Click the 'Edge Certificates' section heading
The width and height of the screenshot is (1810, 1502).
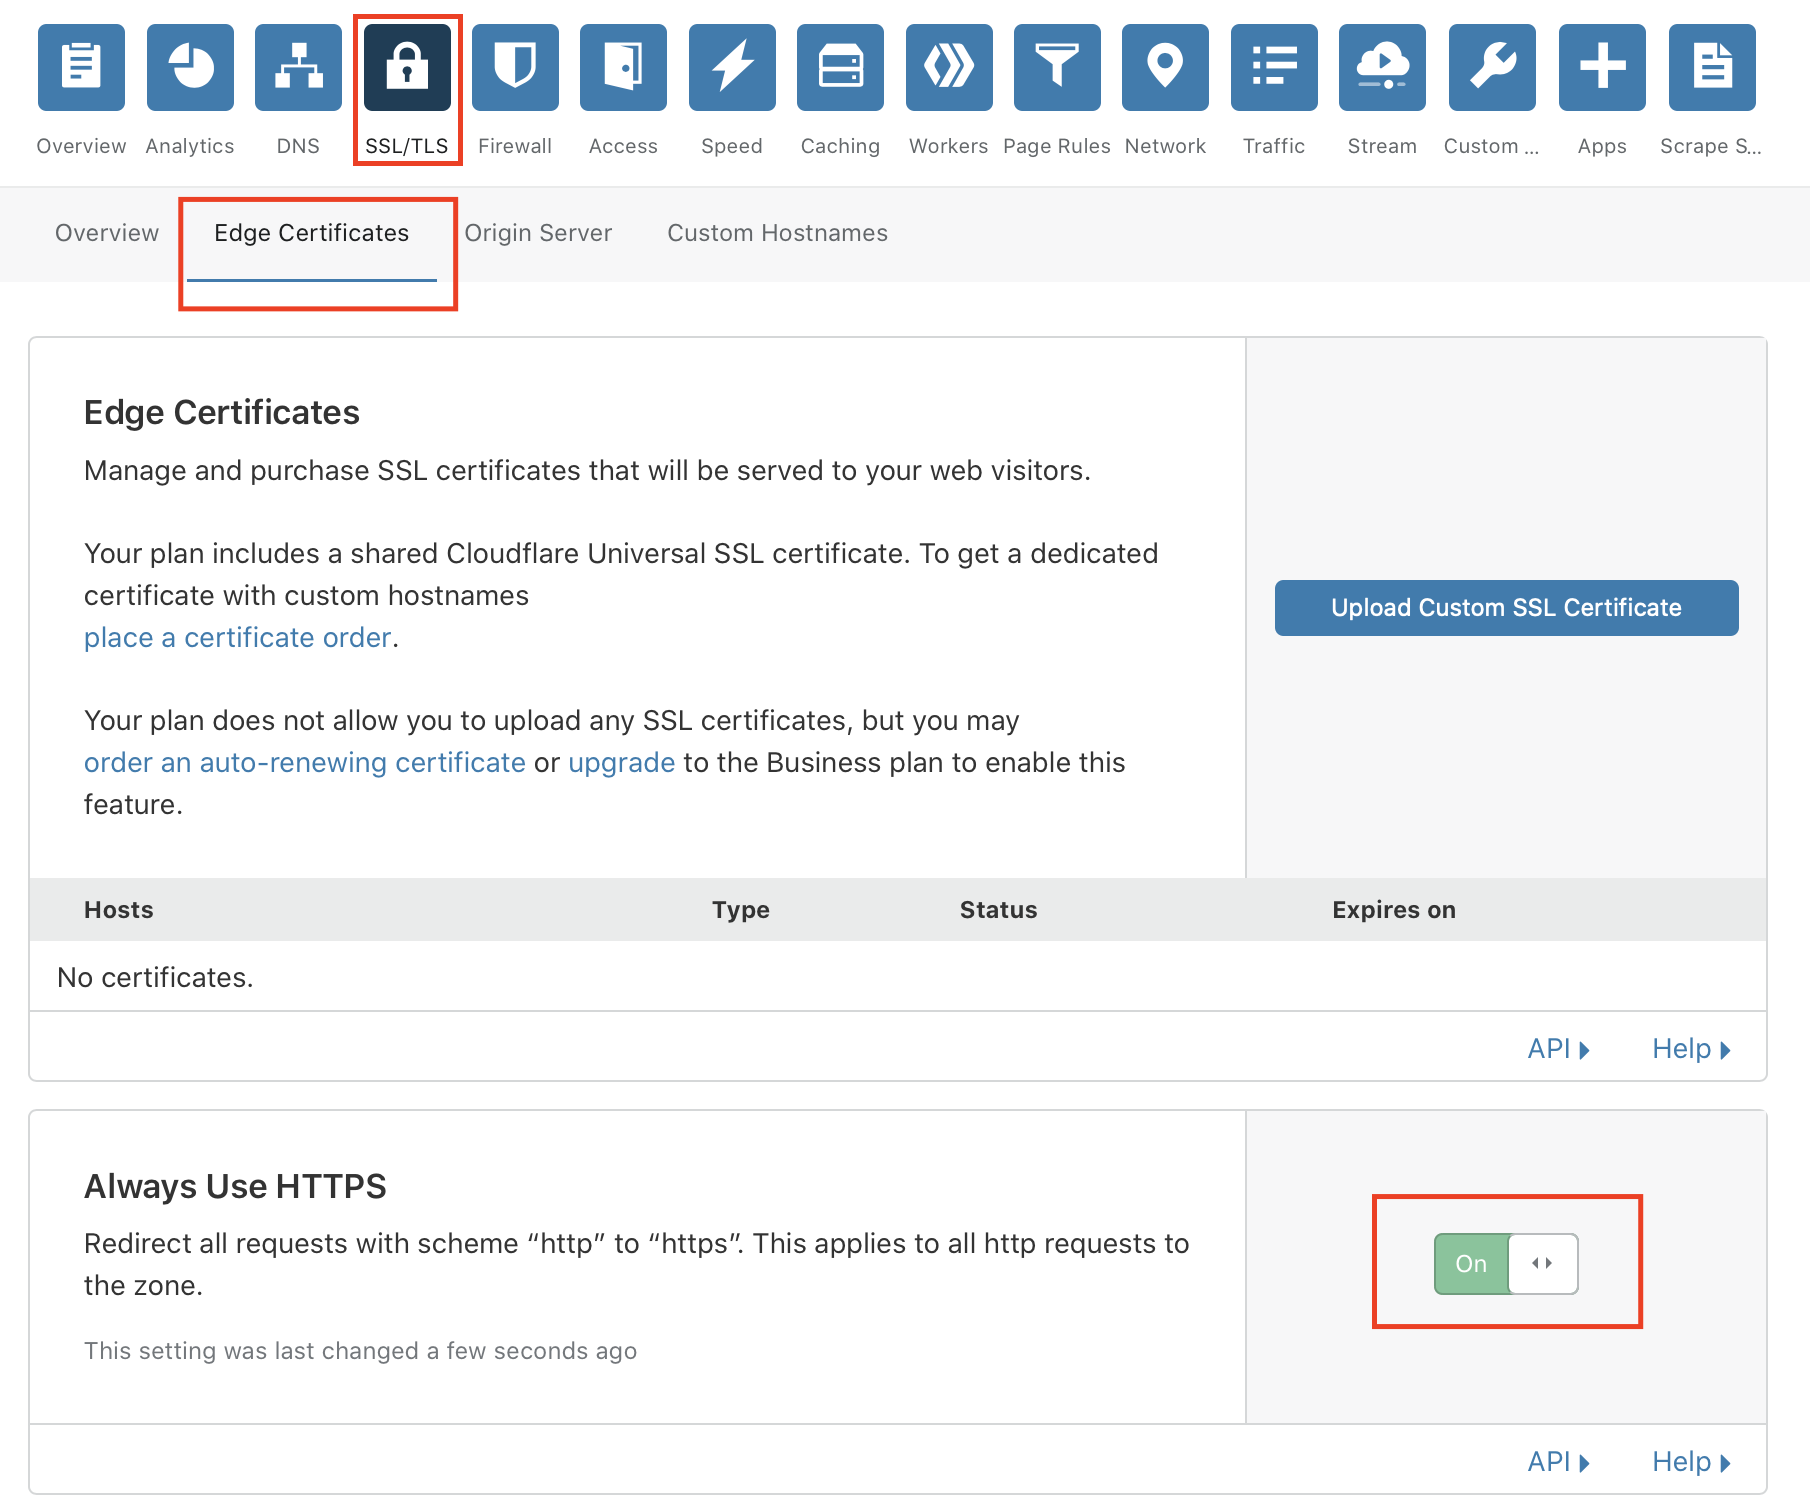tap(222, 413)
